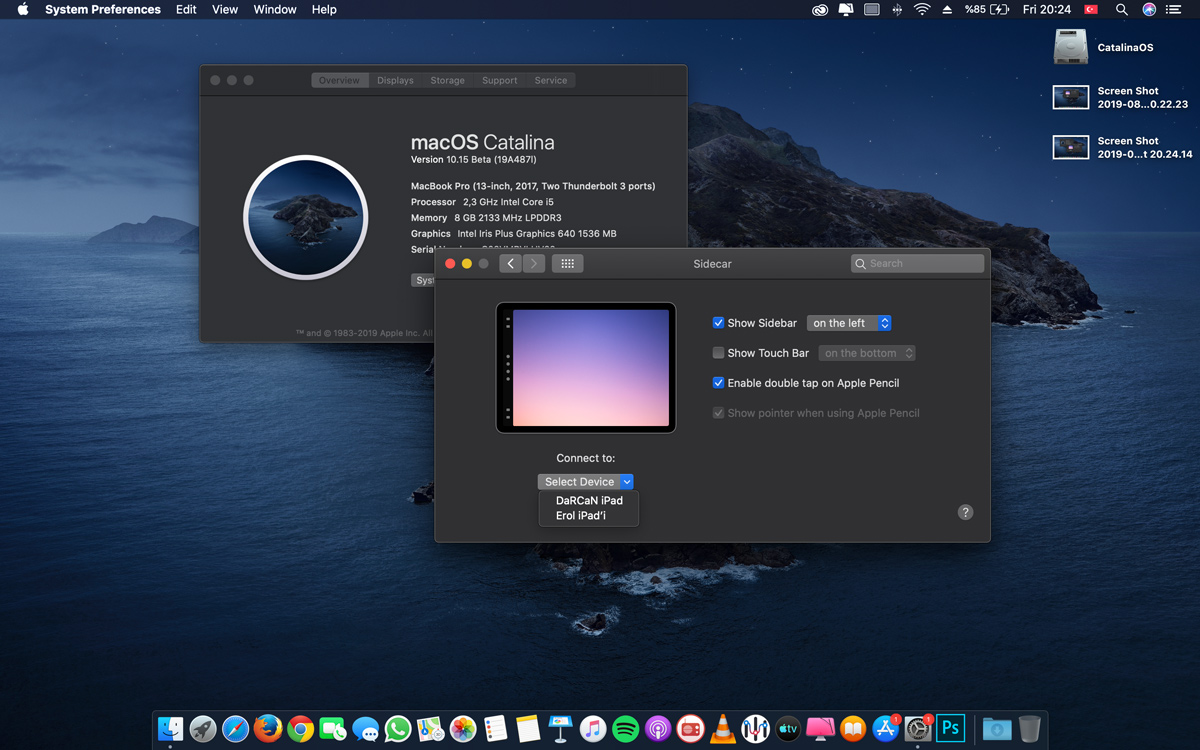Viewport: 1200px width, 750px height.
Task: Click Bluetooth icon in menu bar
Action: point(897,9)
